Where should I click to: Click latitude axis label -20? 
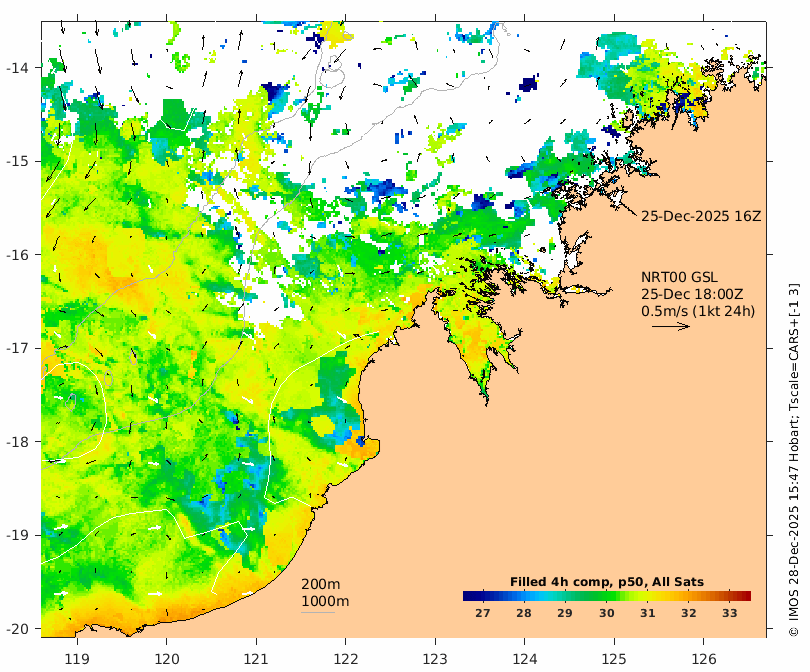(18, 629)
